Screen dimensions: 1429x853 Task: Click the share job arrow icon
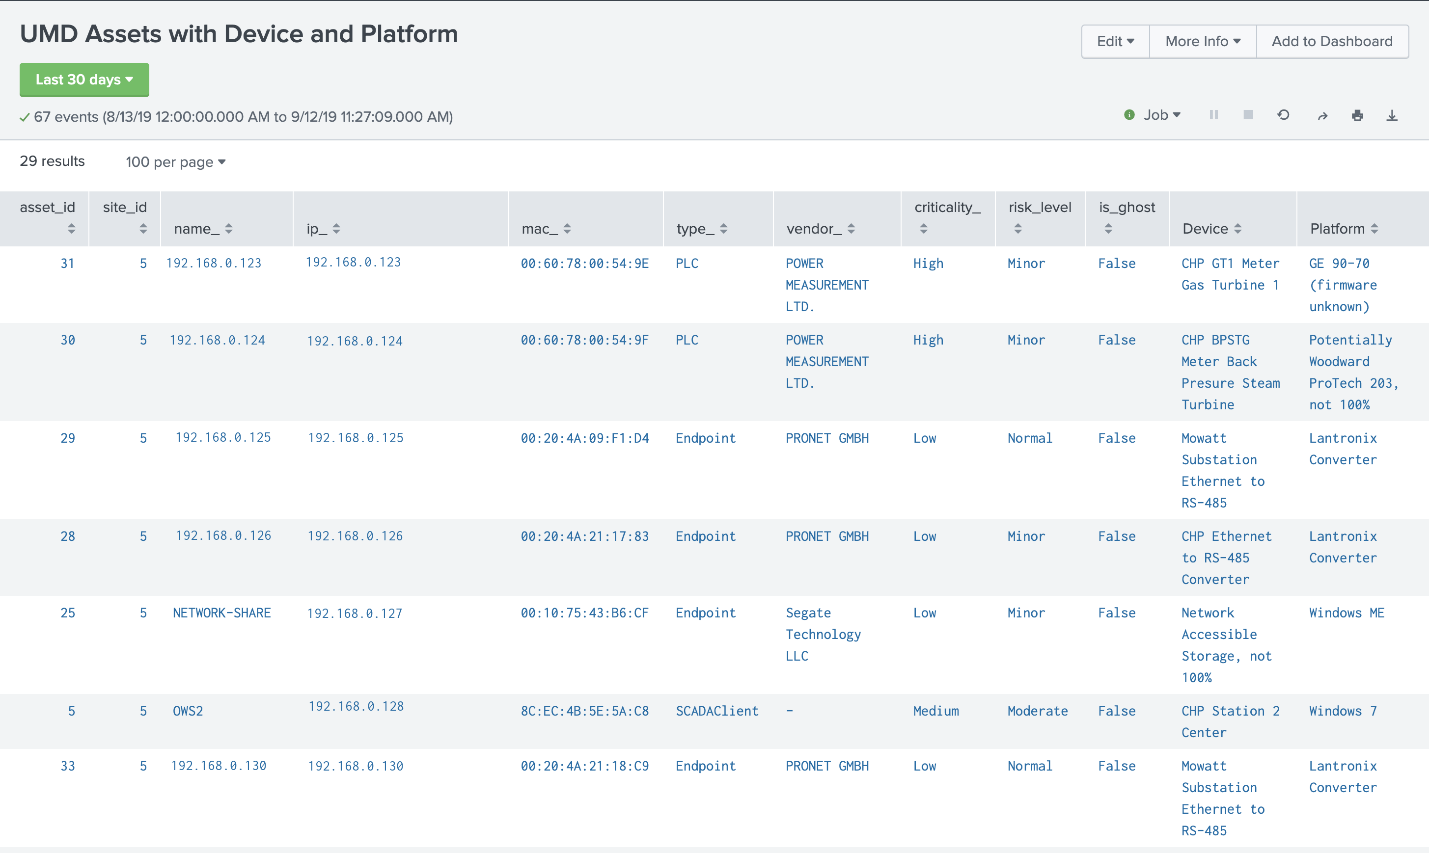coord(1322,116)
